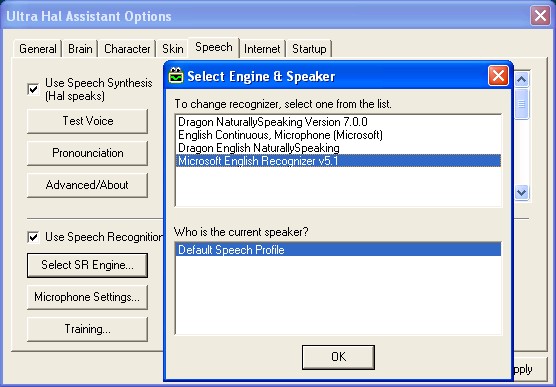This screenshot has height=387, width=556.
Task: Confirm with the OK button
Action: pos(338,357)
